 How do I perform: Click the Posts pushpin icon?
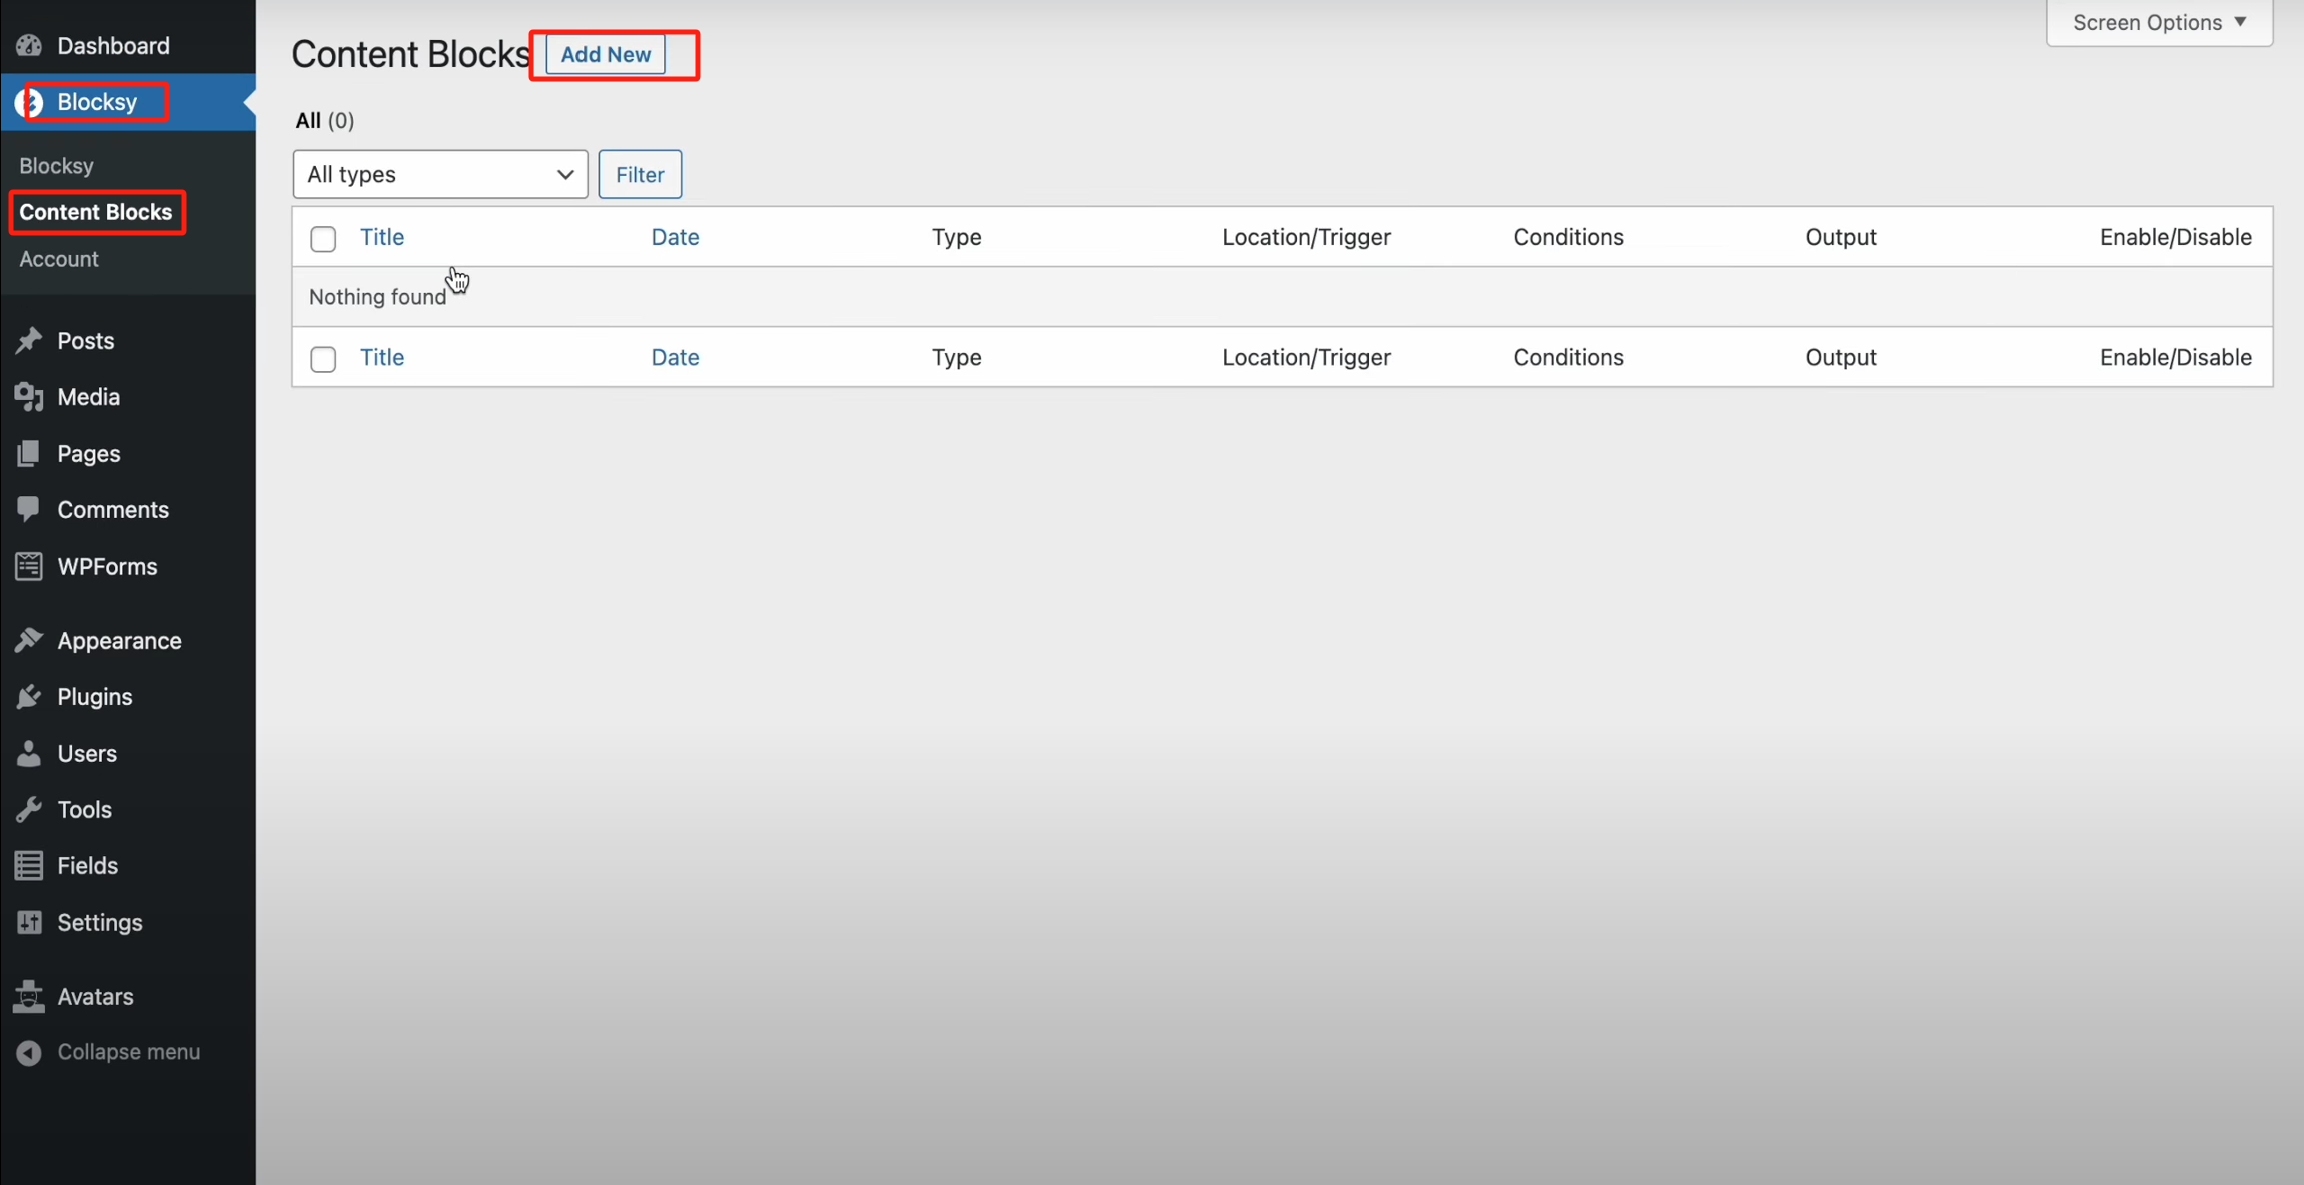[29, 341]
